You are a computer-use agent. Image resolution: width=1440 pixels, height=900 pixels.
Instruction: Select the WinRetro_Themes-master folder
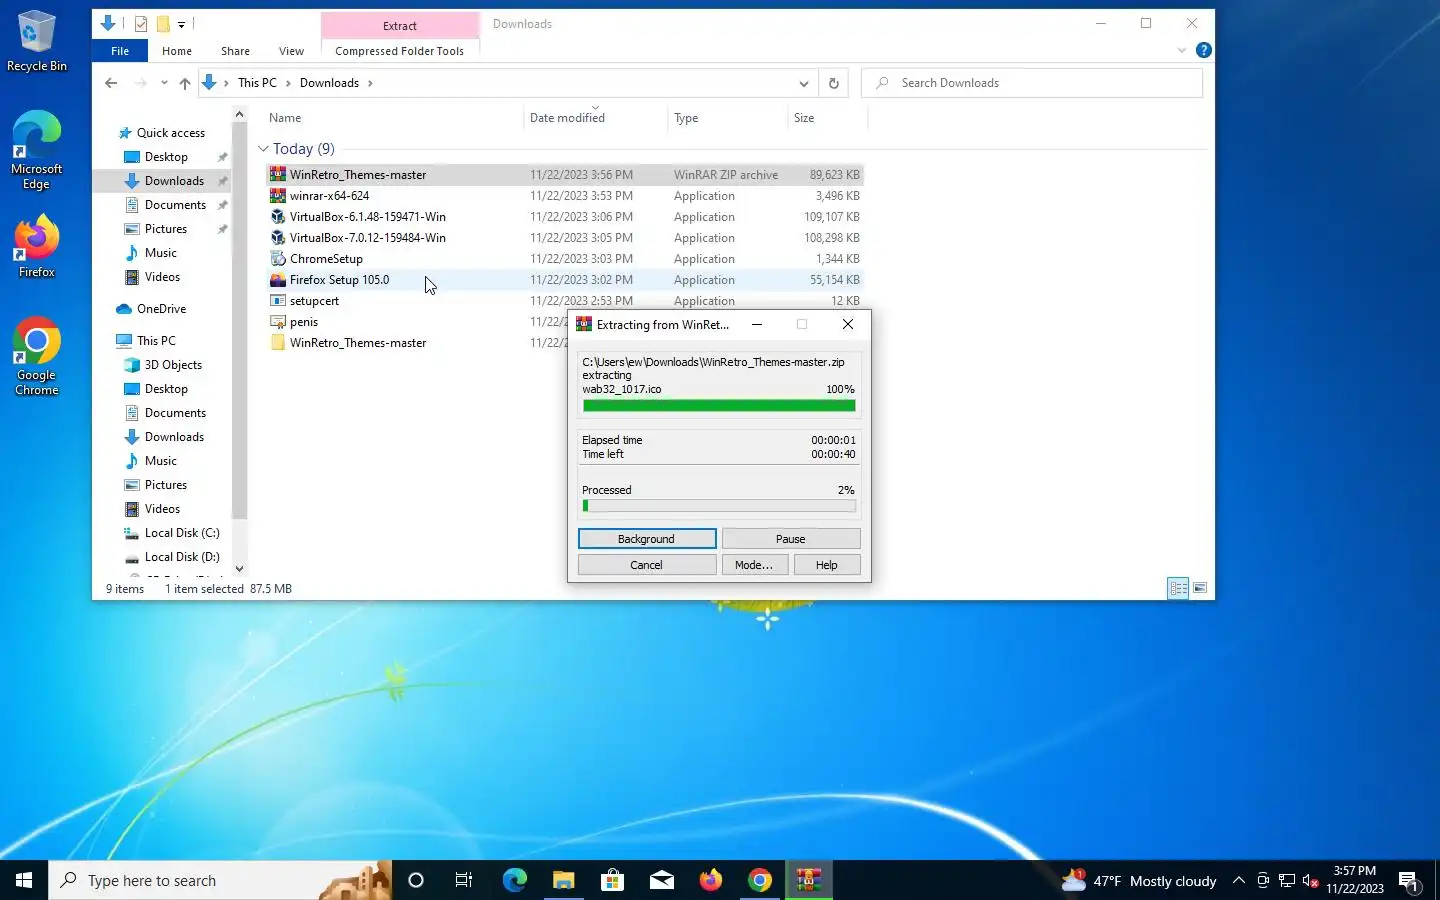pyautogui.click(x=357, y=343)
